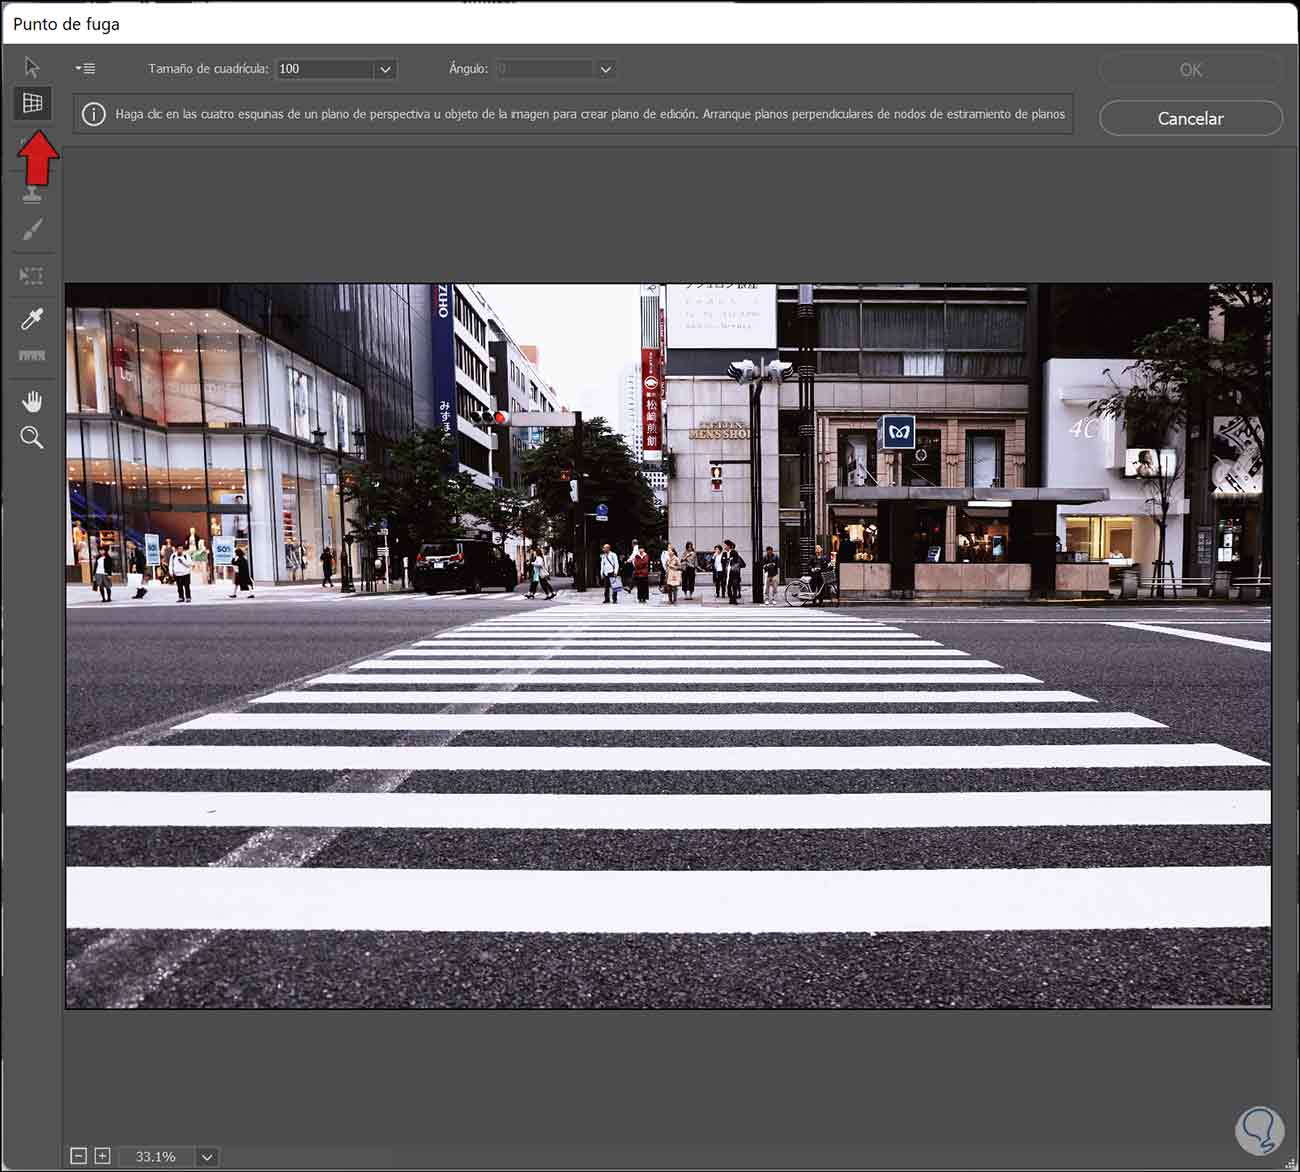Select the Transform tool
This screenshot has height=1172, width=1300.
pyautogui.click(x=32, y=275)
